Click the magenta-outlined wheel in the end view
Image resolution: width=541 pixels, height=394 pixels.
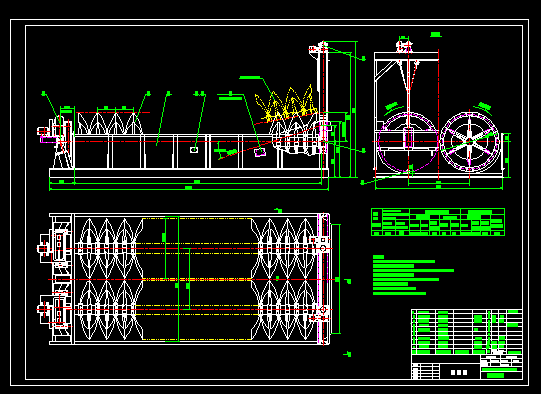click(x=408, y=142)
